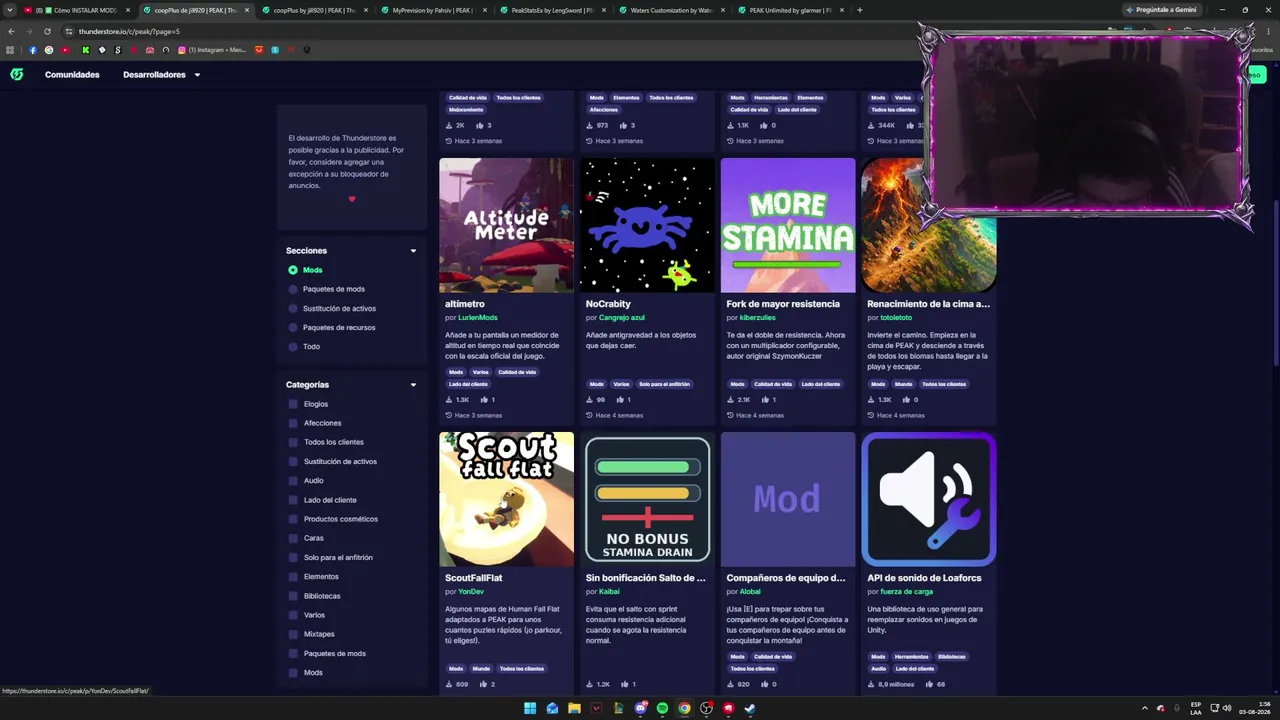Check the Audio category checkbox
This screenshot has width=1280, height=720.
click(x=293, y=481)
